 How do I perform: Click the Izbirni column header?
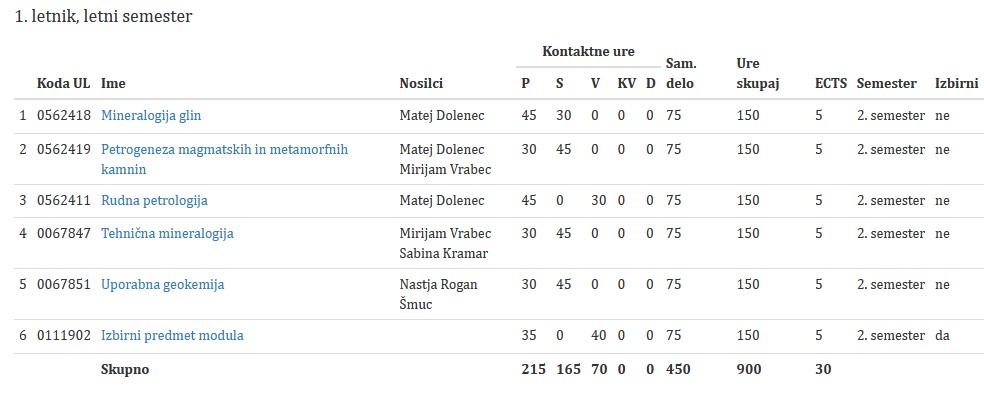[x=956, y=83]
